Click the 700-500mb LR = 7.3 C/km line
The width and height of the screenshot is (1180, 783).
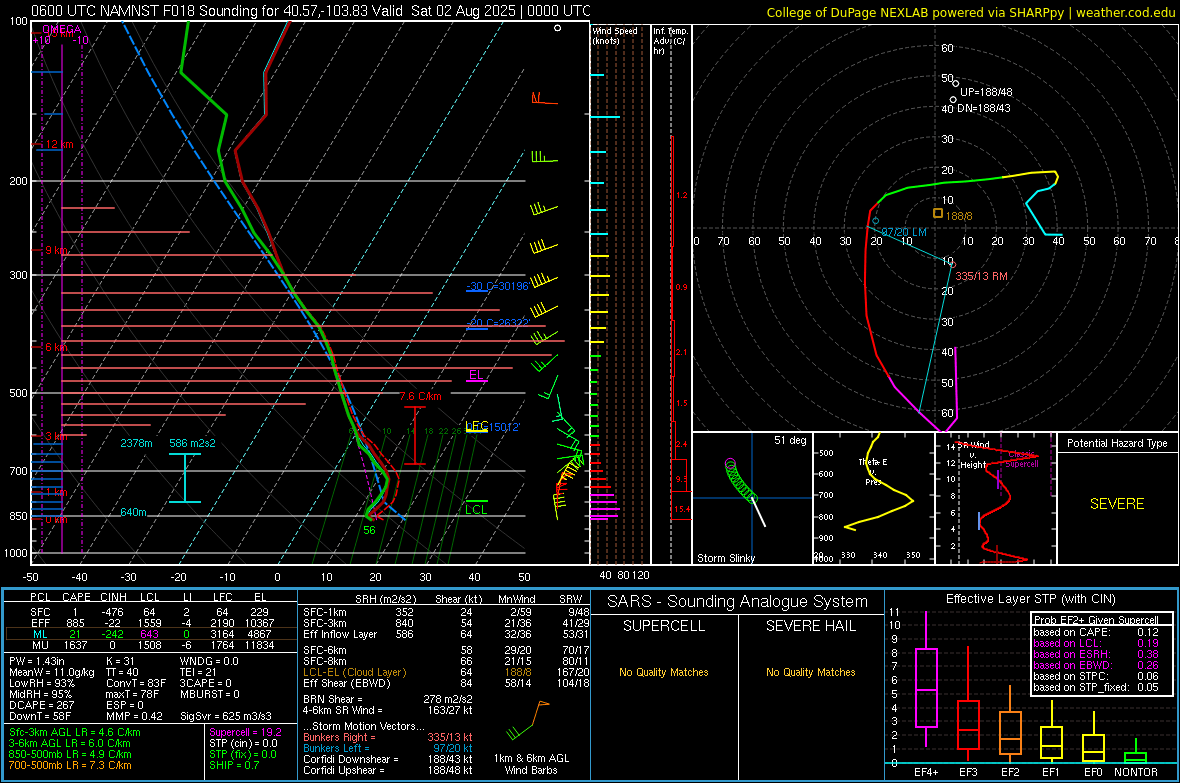tap(70, 765)
